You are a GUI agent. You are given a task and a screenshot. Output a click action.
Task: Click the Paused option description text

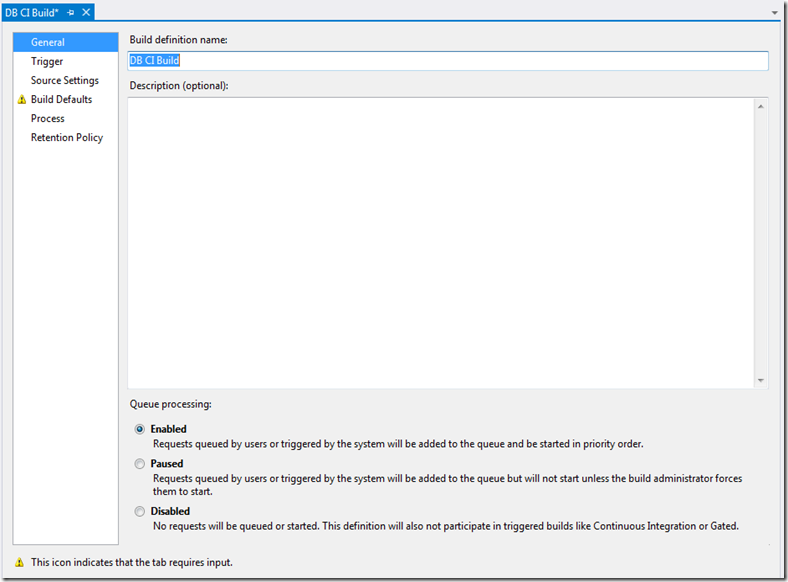(447, 485)
